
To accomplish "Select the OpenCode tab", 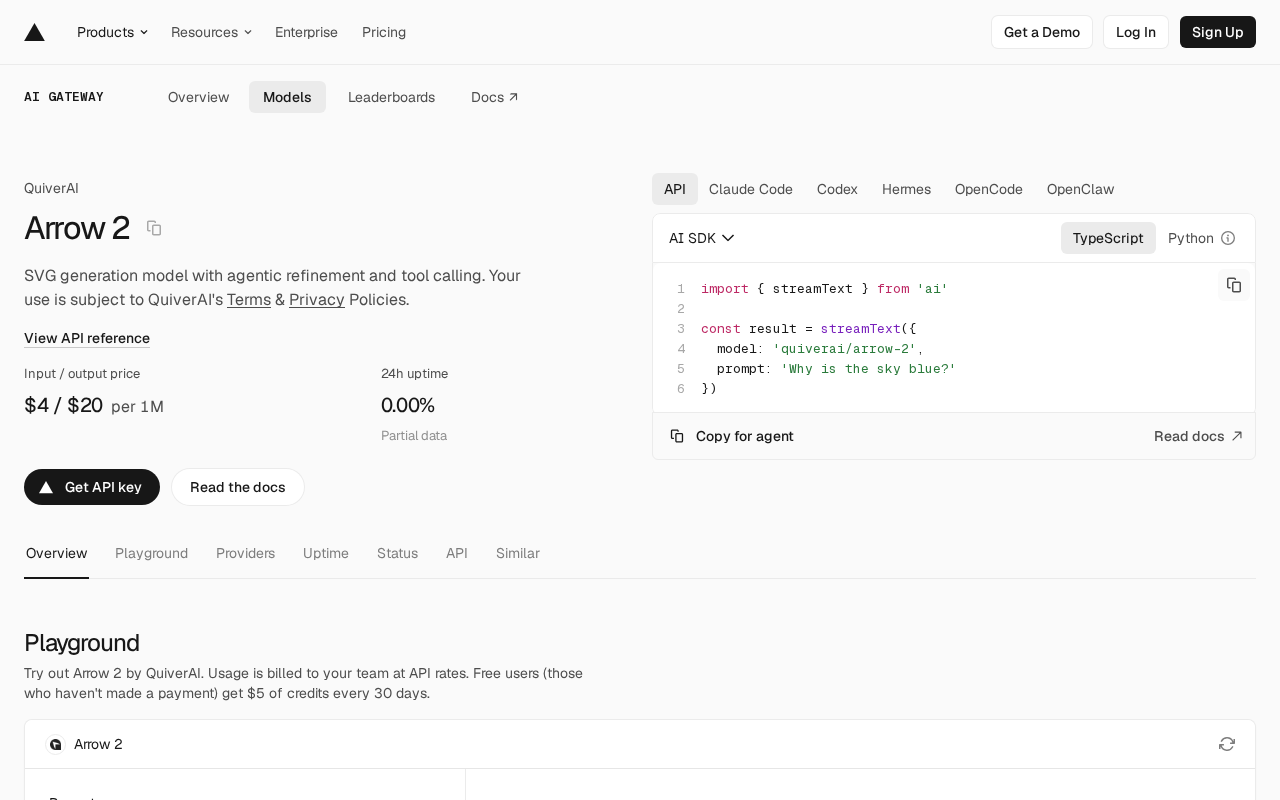I will tap(989, 189).
